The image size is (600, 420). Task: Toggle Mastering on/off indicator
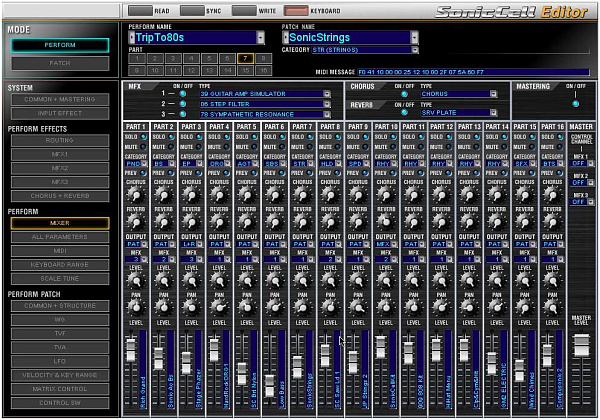coord(576,104)
